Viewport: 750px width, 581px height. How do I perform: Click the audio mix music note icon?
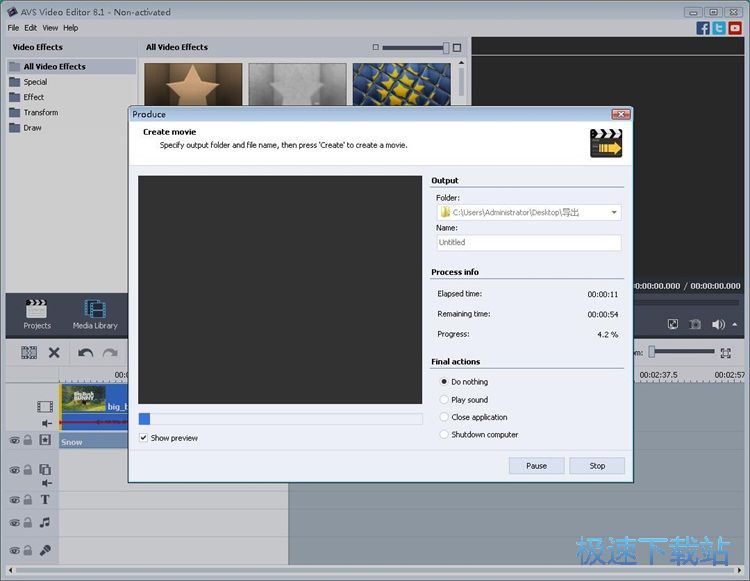tap(45, 522)
